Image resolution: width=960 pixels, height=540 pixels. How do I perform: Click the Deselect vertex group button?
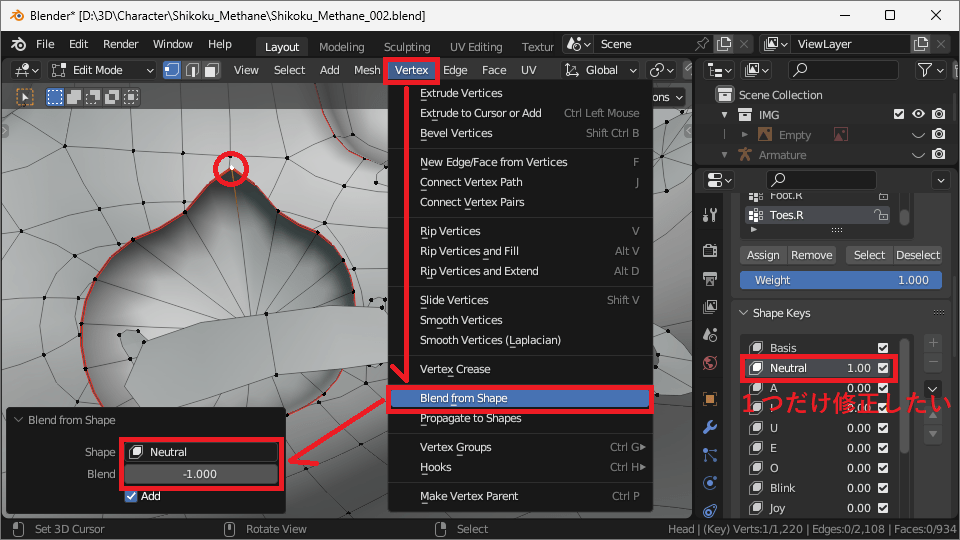(917, 255)
